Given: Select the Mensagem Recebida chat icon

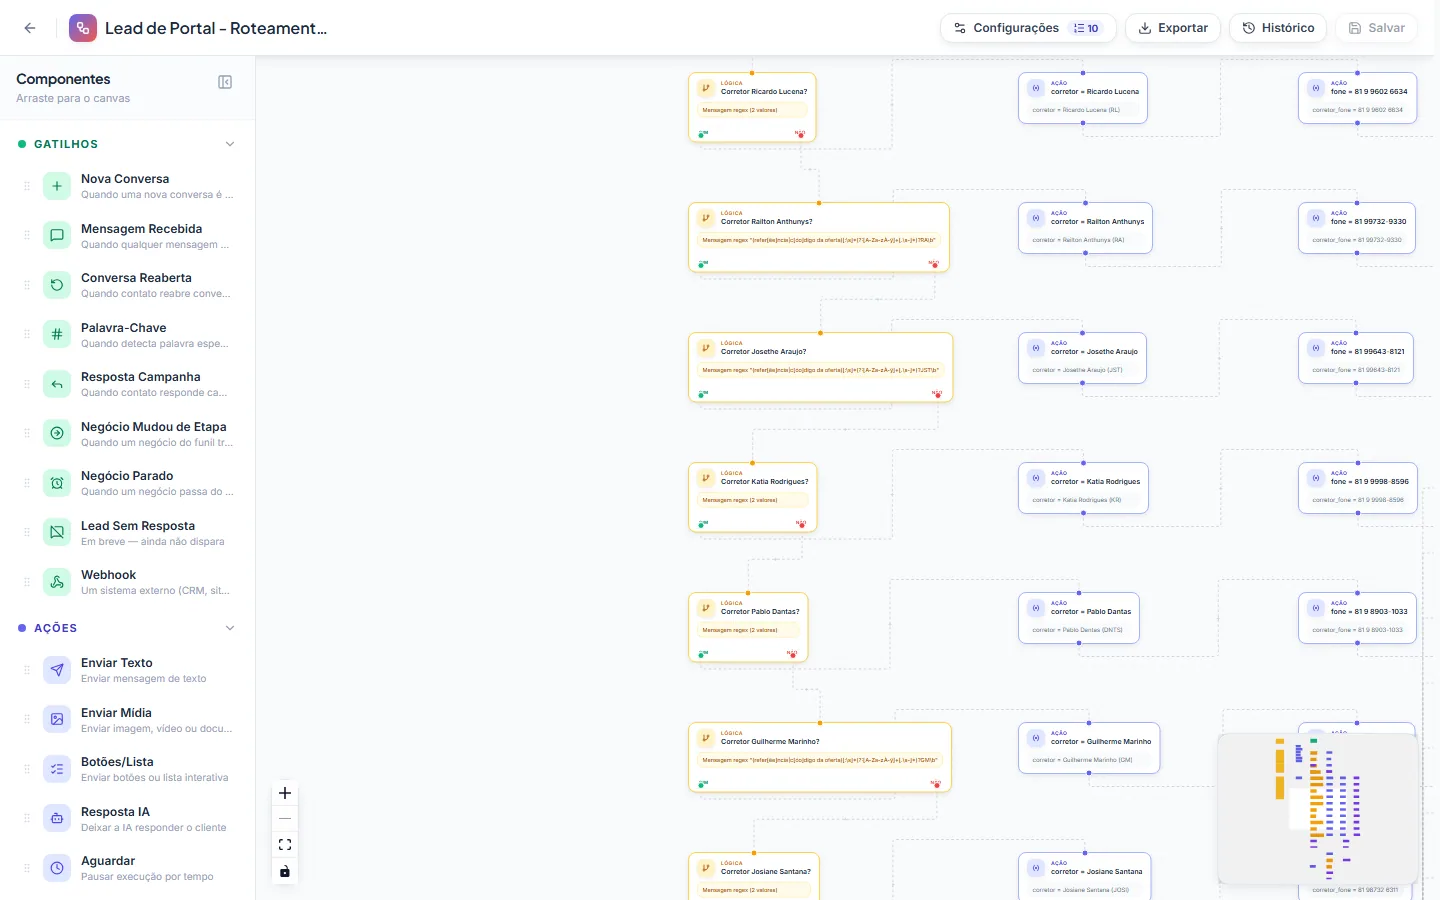Looking at the screenshot, I should (x=57, y=236).
